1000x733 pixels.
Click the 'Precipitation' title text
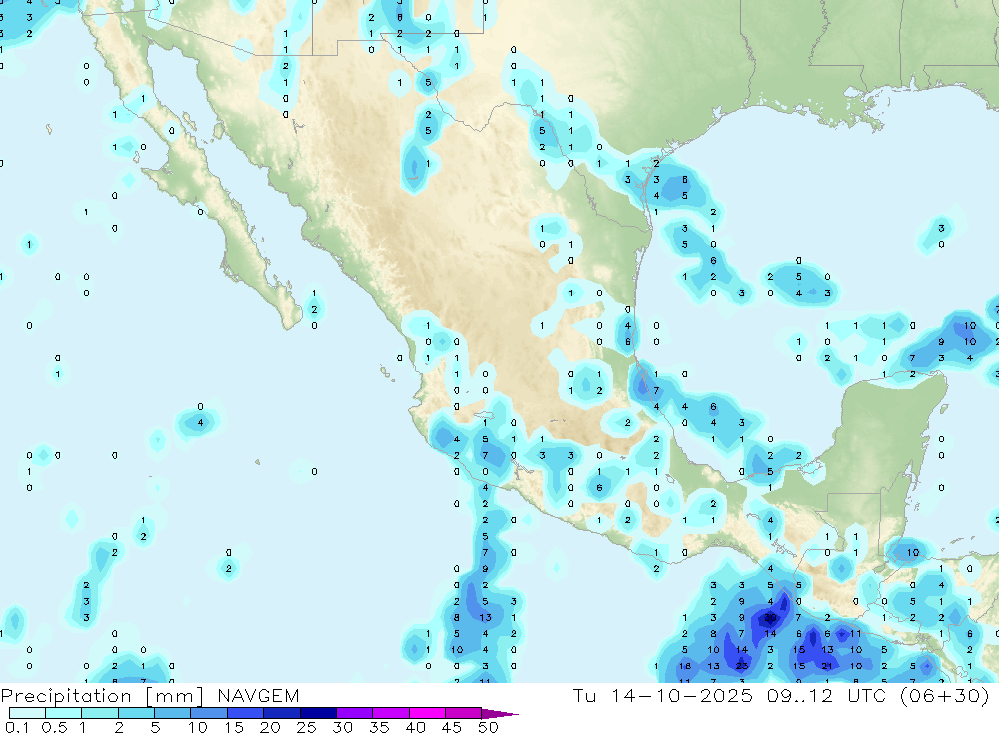pyautogui.click(x=66, y=696)
